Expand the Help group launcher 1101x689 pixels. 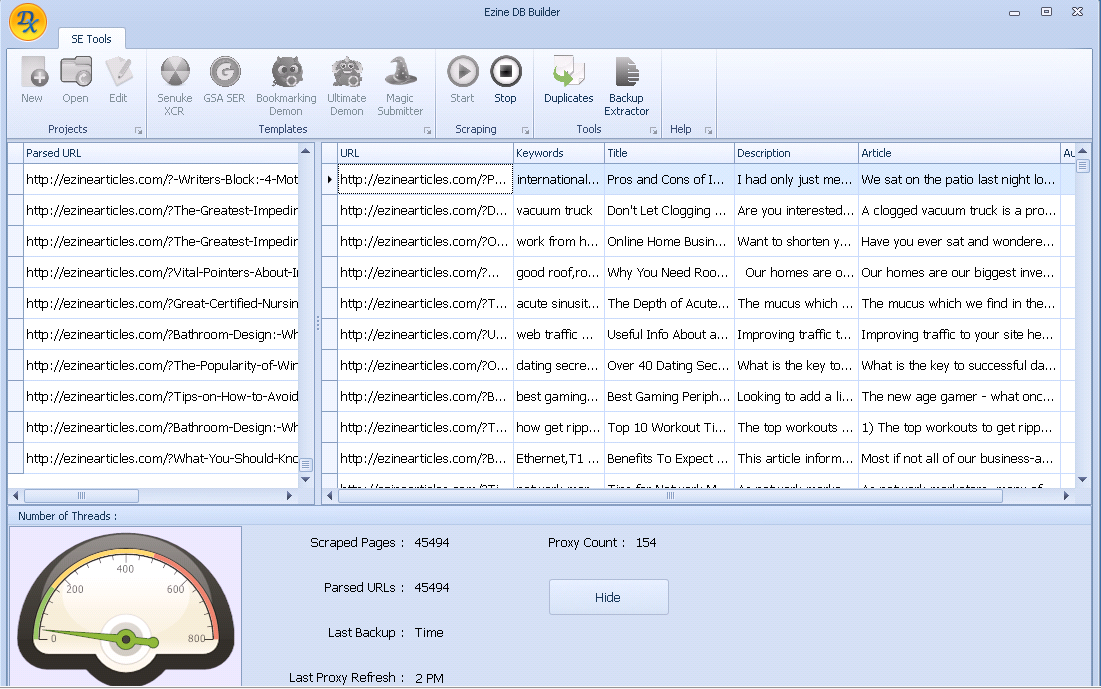click(x=708, y=131)
